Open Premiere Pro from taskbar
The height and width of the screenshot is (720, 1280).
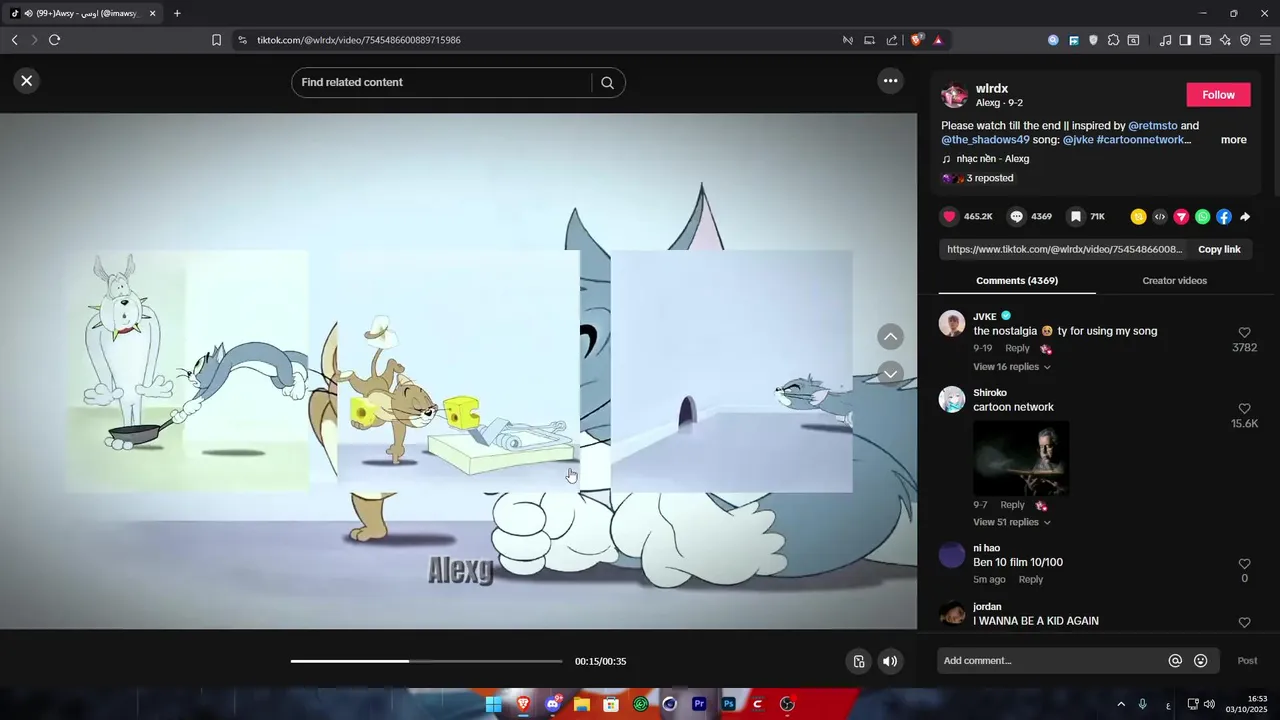699,704
